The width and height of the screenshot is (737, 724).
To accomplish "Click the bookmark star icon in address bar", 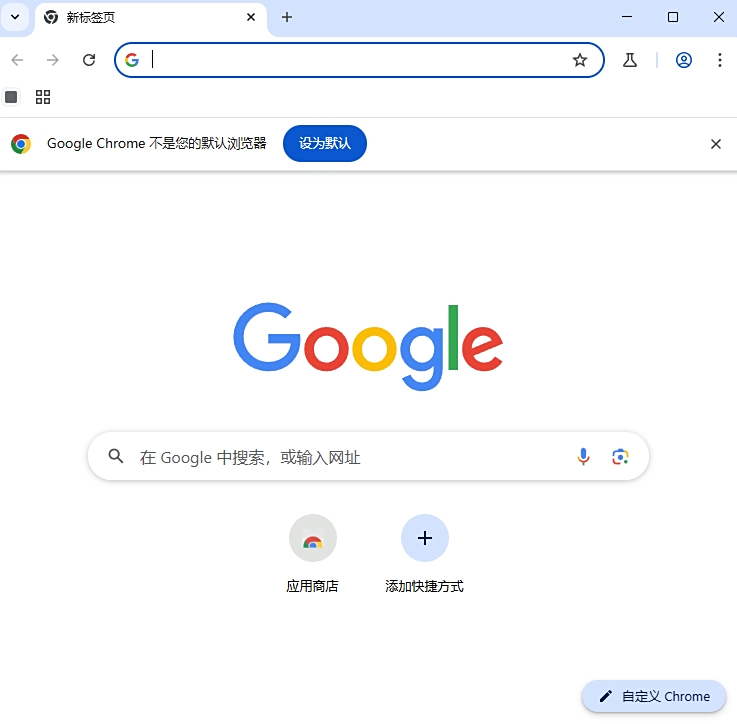I will click(580, 60).
